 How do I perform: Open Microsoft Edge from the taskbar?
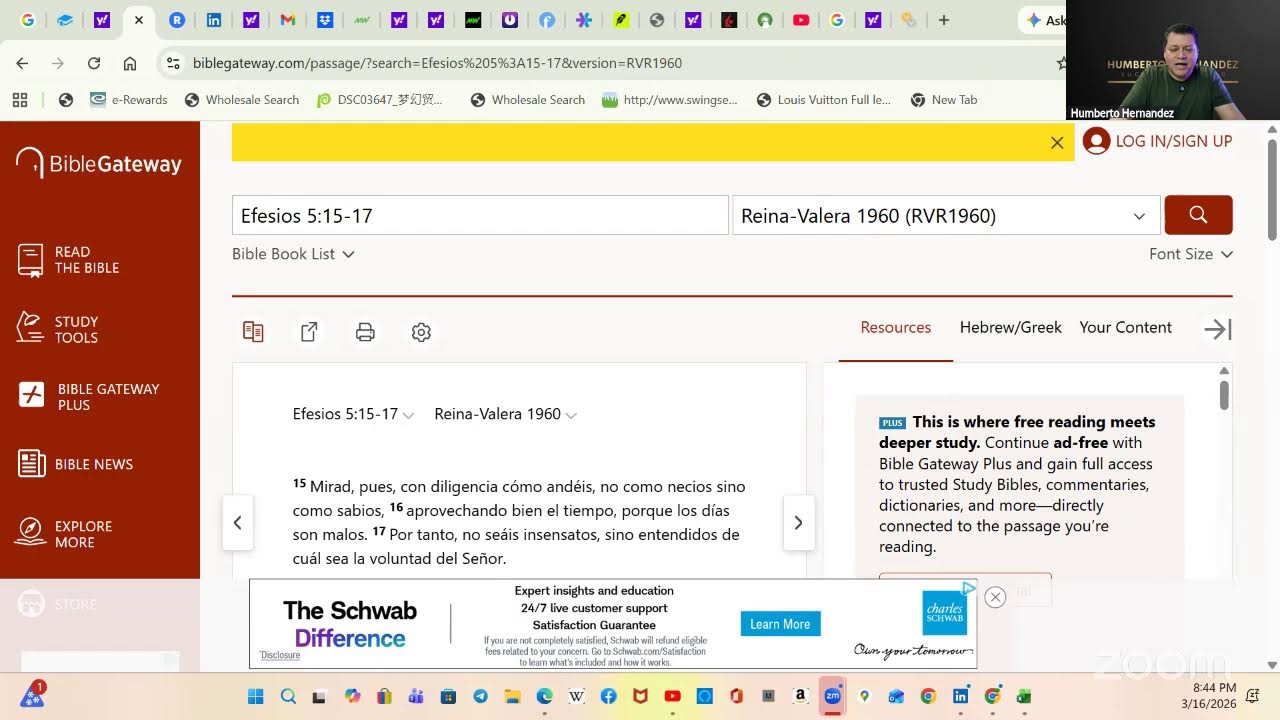tap(544, 696)
